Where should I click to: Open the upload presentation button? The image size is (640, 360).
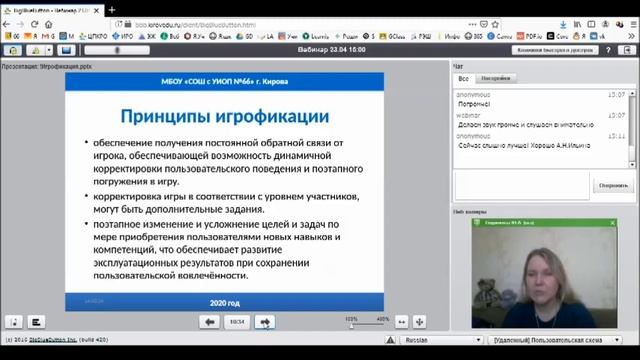(13, 322)
